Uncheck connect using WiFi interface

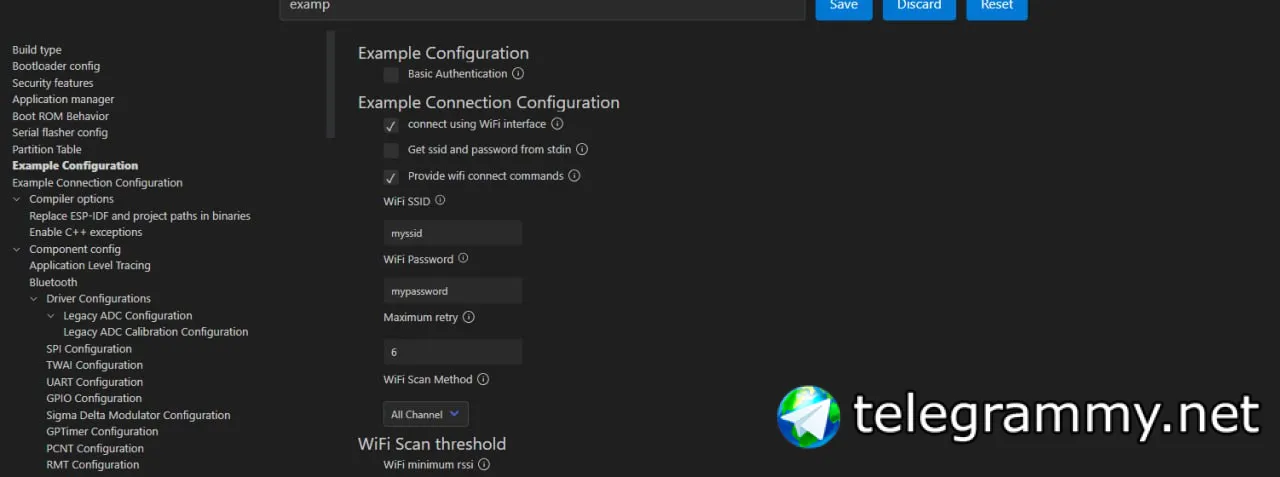[x=391, y=126]
